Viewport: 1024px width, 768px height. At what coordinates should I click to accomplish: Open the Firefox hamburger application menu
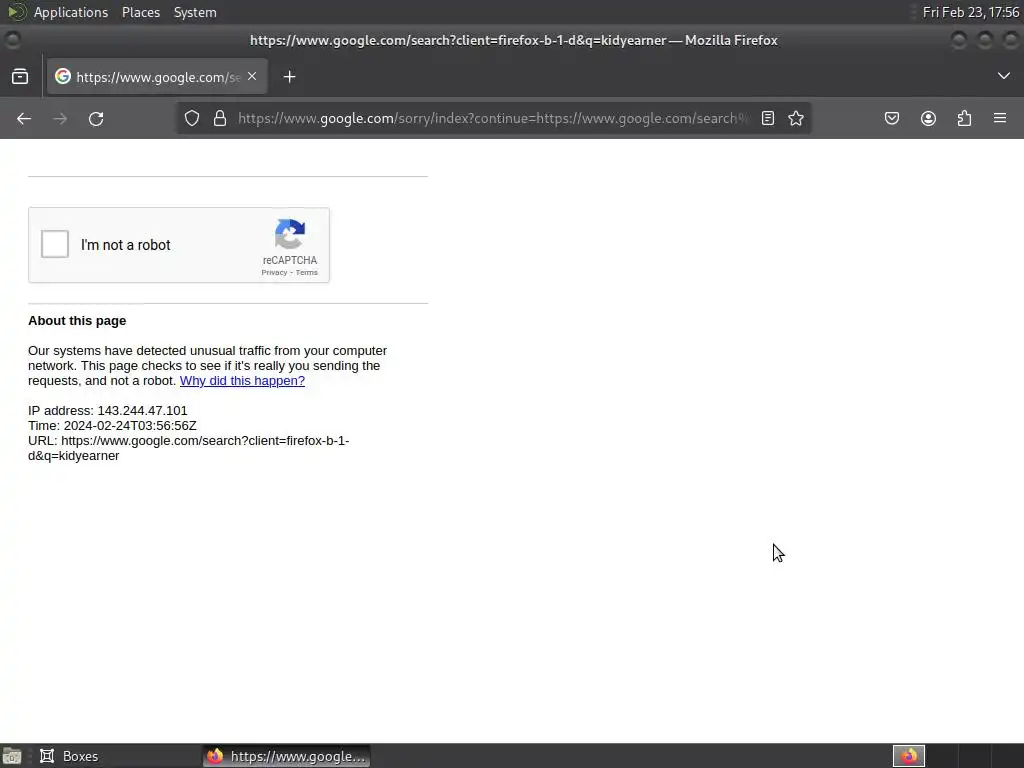click(1000, 118)
